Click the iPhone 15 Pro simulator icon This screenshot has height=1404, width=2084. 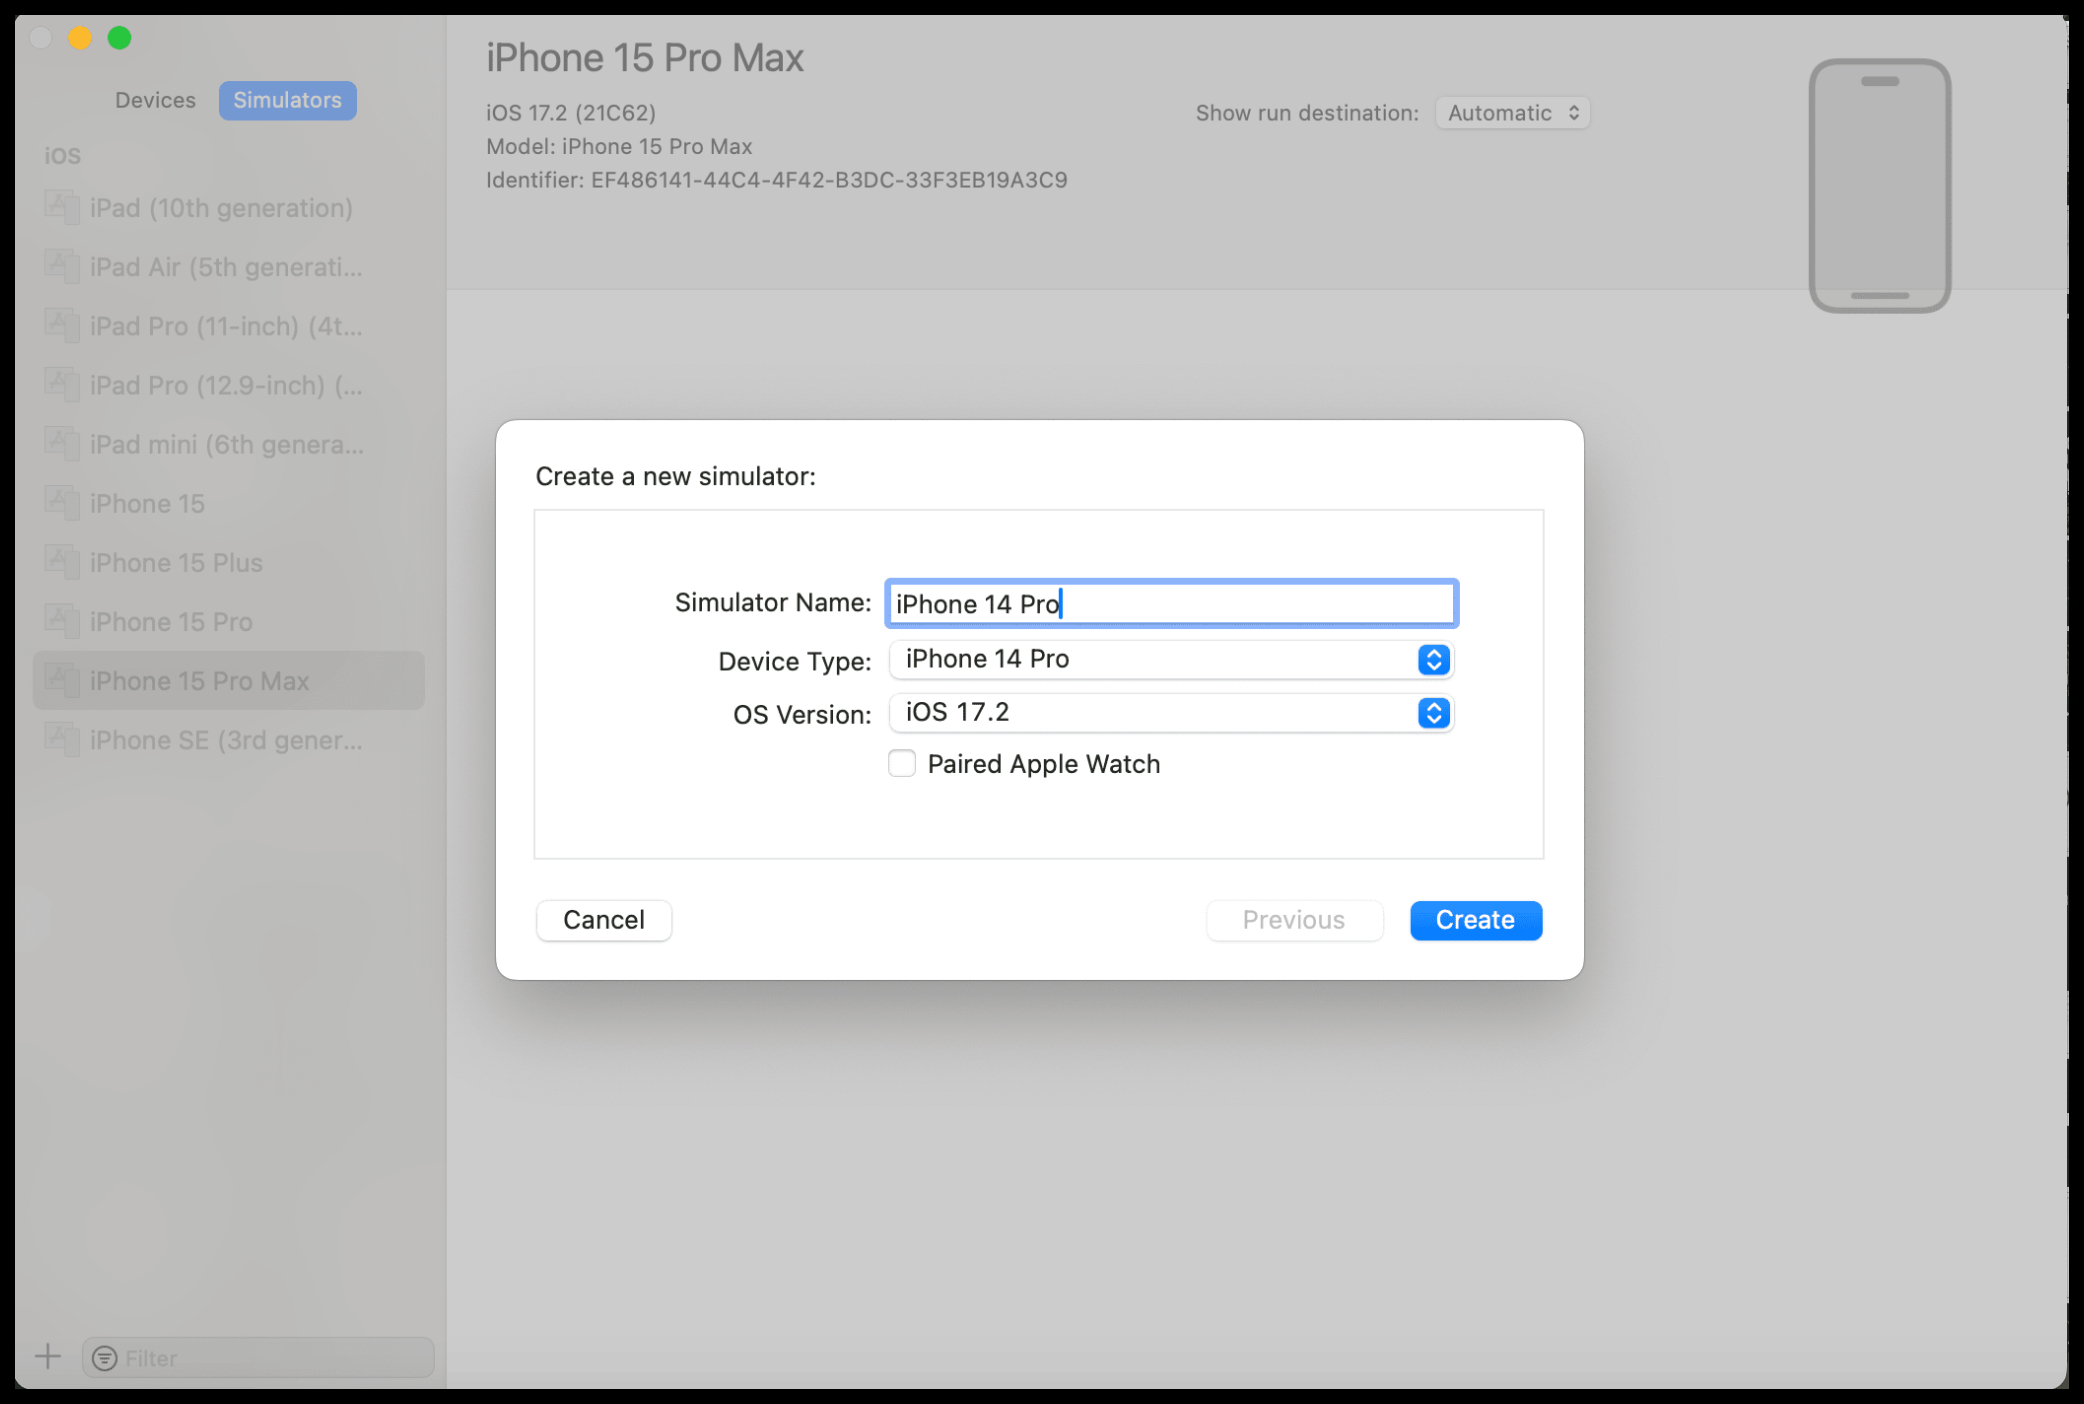tap(62, 622)
